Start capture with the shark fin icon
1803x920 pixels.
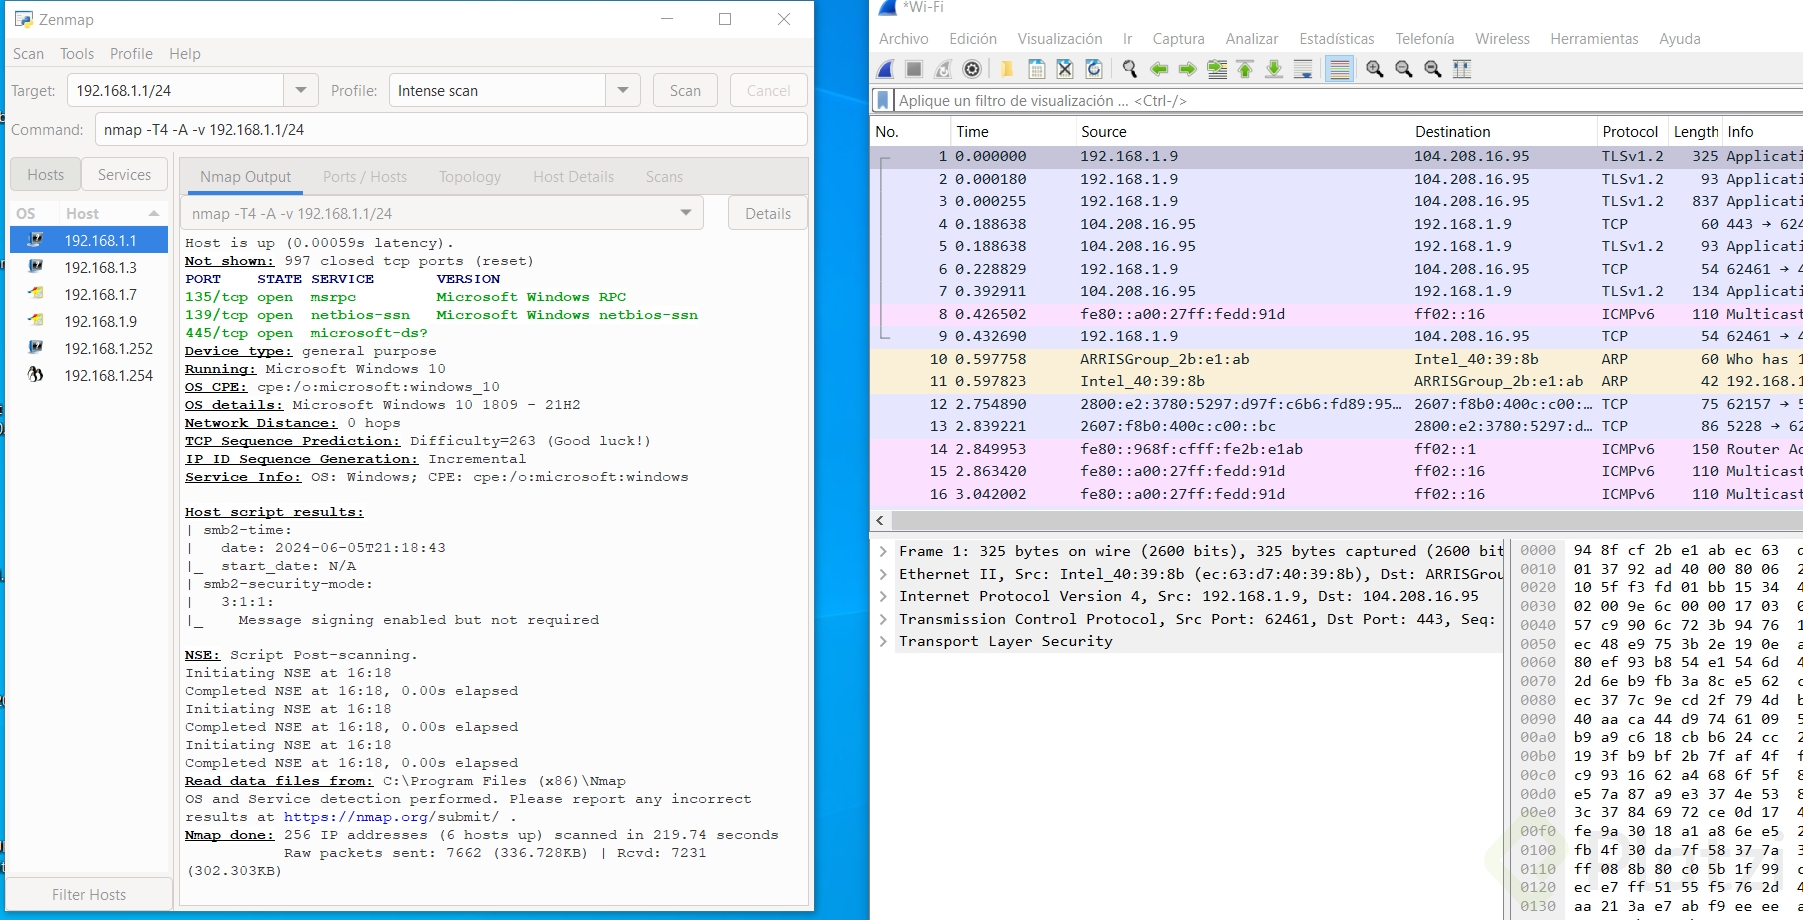click(x=886, y=69)
